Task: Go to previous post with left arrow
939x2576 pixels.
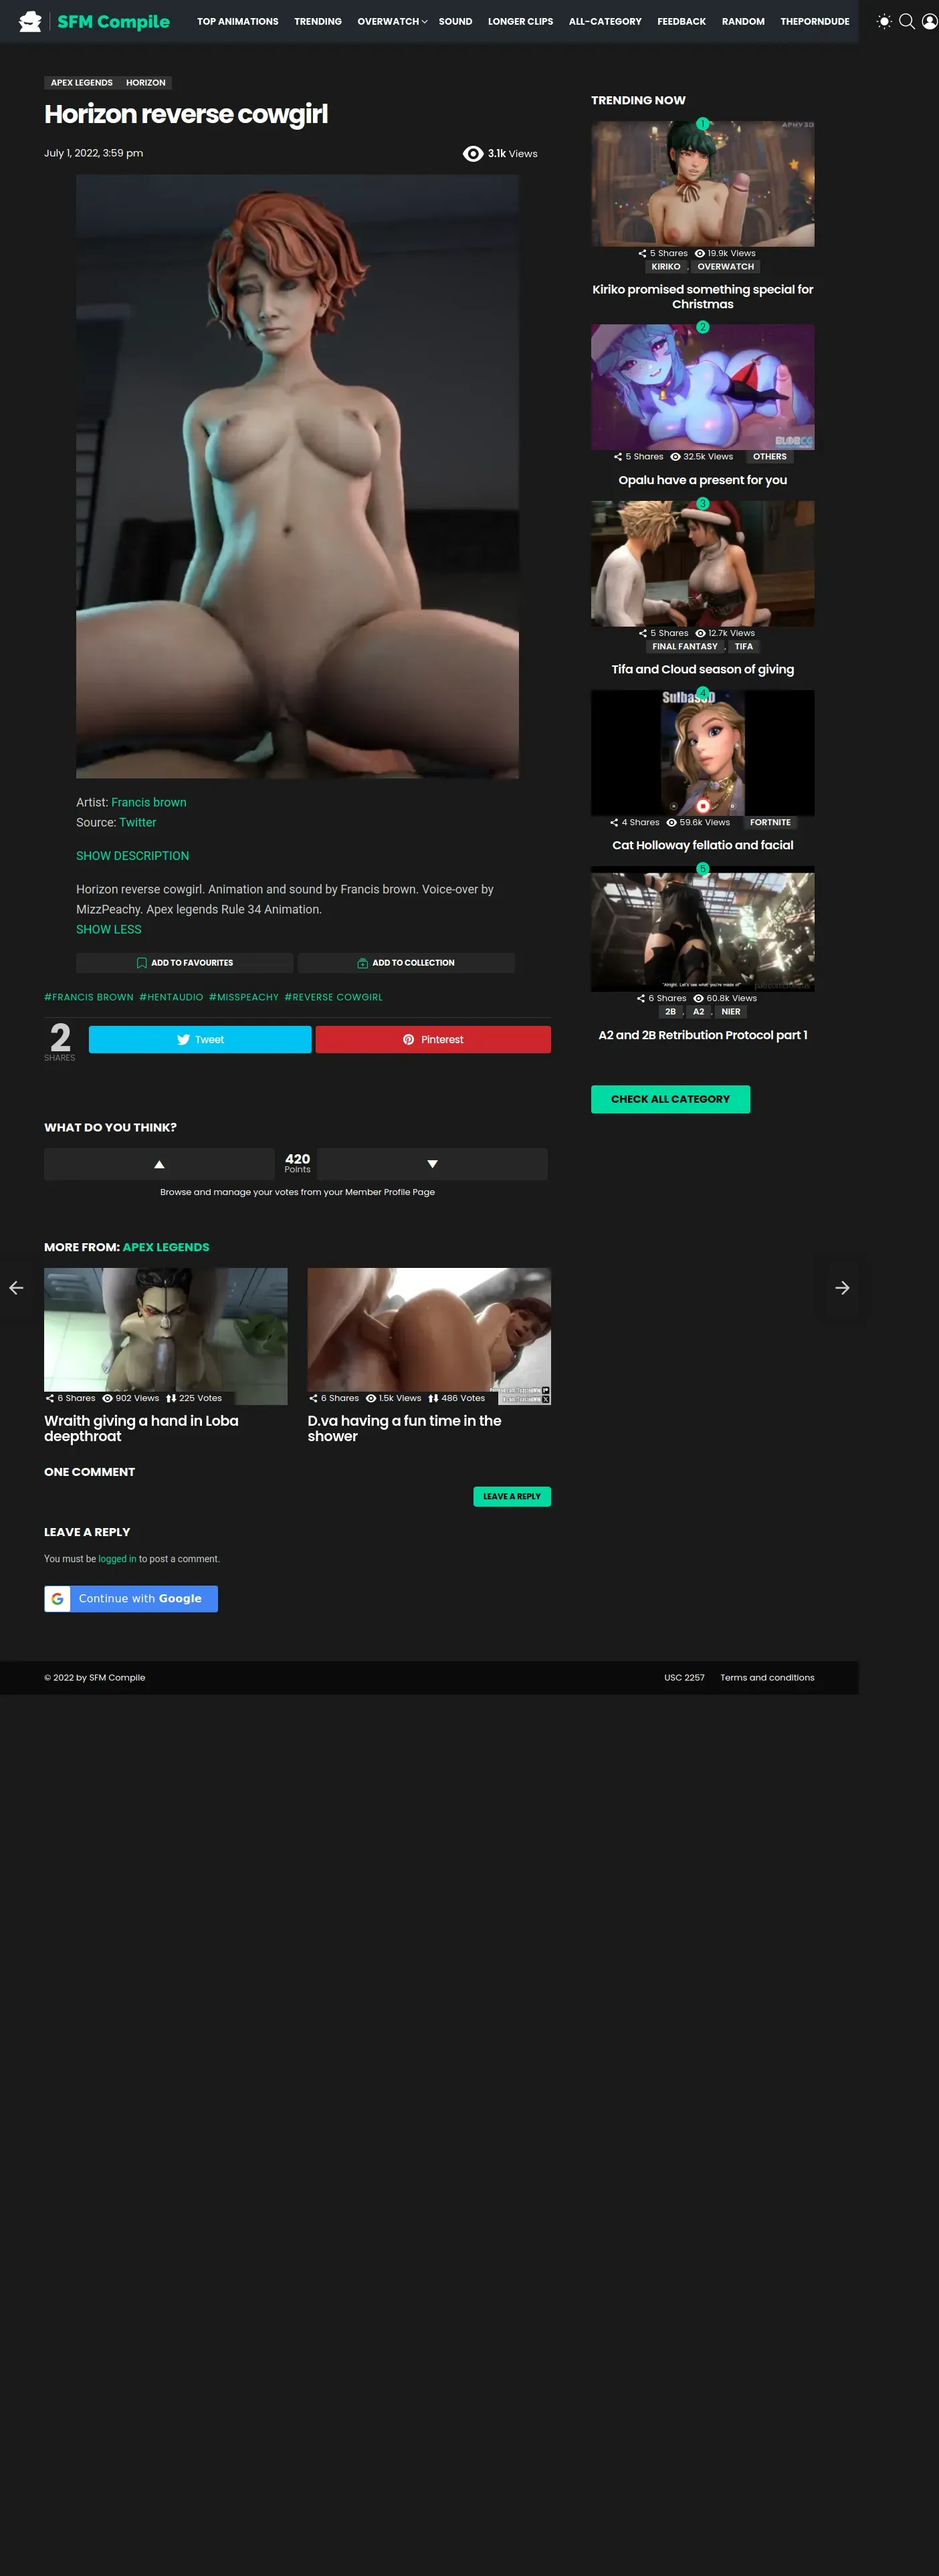Action: coord(16,1288)
